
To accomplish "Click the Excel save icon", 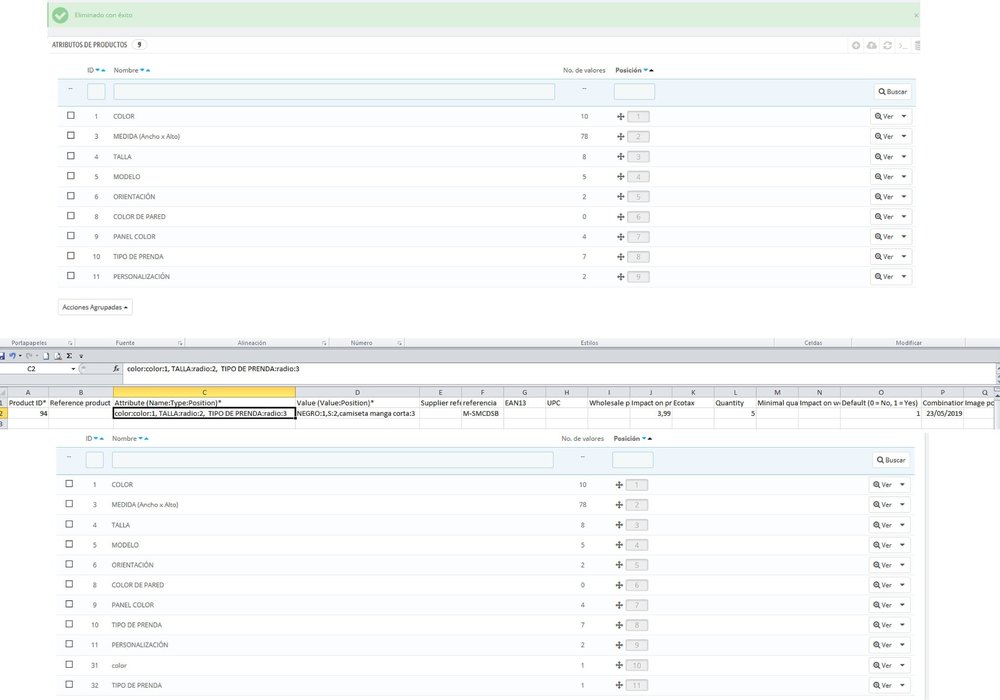I will (4, 355).
